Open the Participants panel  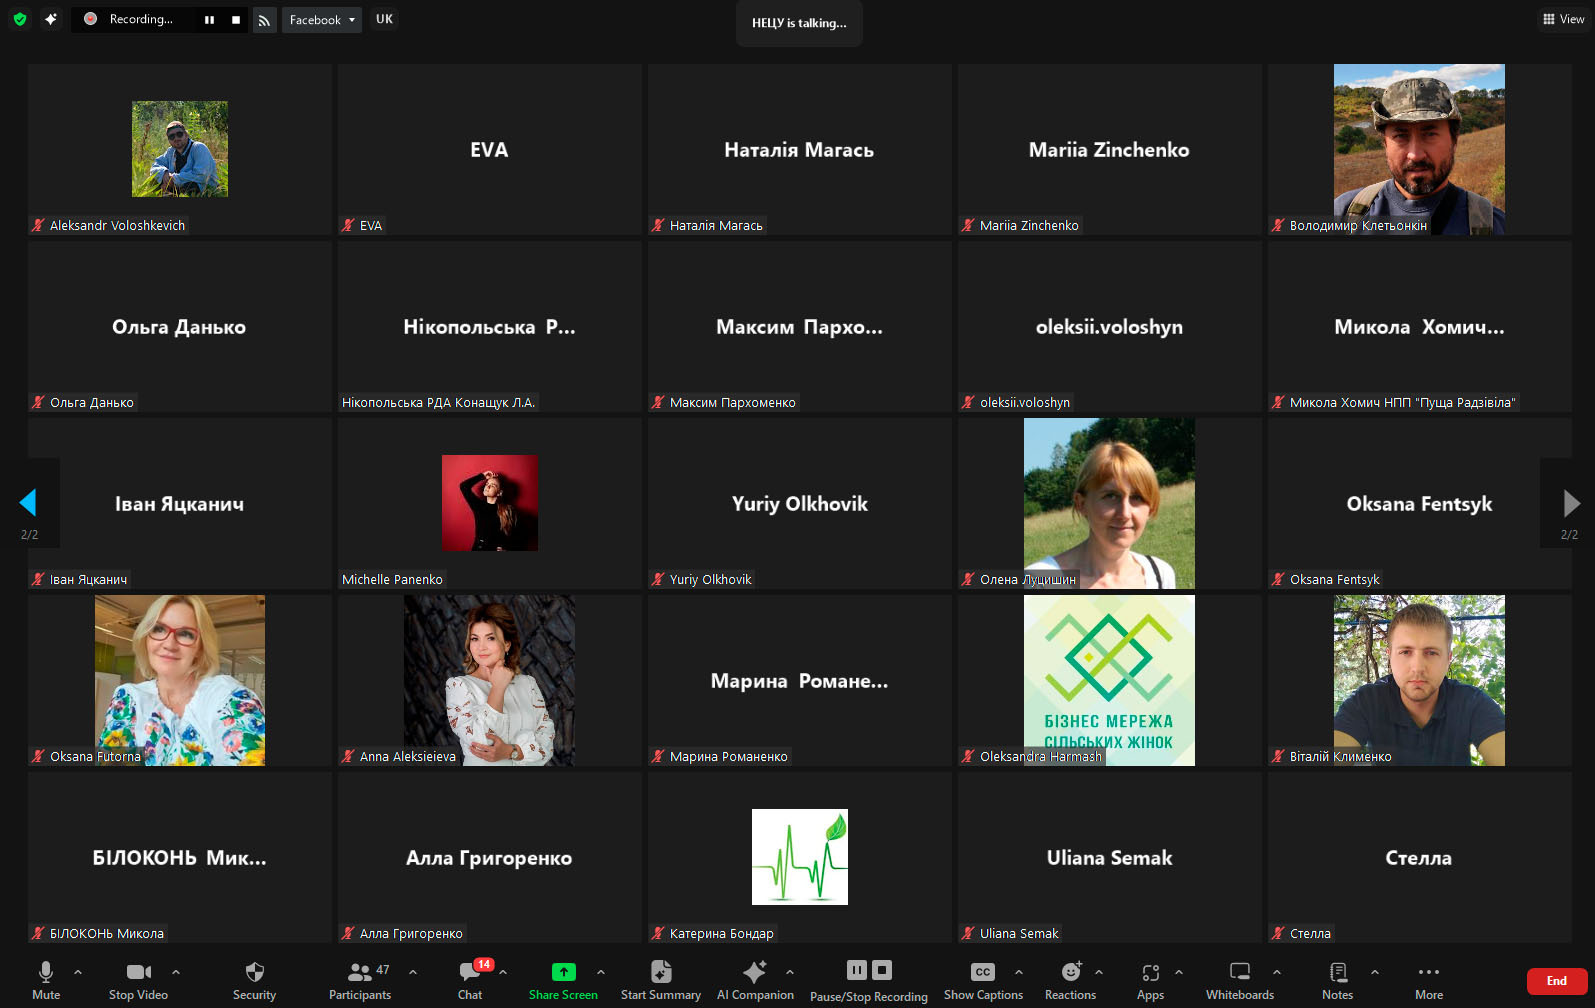point(360,980)
